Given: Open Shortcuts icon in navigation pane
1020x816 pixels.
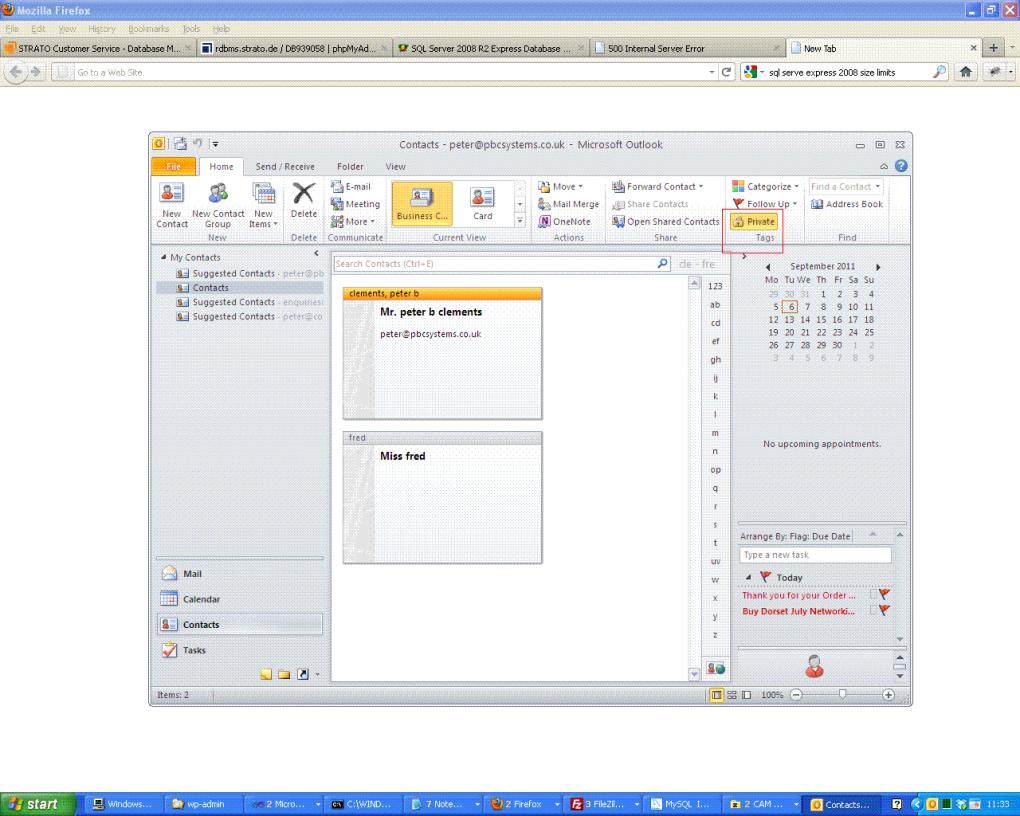Looking at the screenshot, I should [x=302, y=674].
